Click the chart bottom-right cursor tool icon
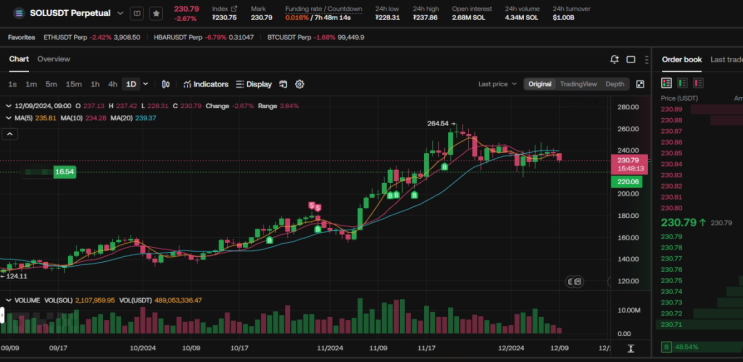This screenshot has width=743, height=362. (631, 349)
